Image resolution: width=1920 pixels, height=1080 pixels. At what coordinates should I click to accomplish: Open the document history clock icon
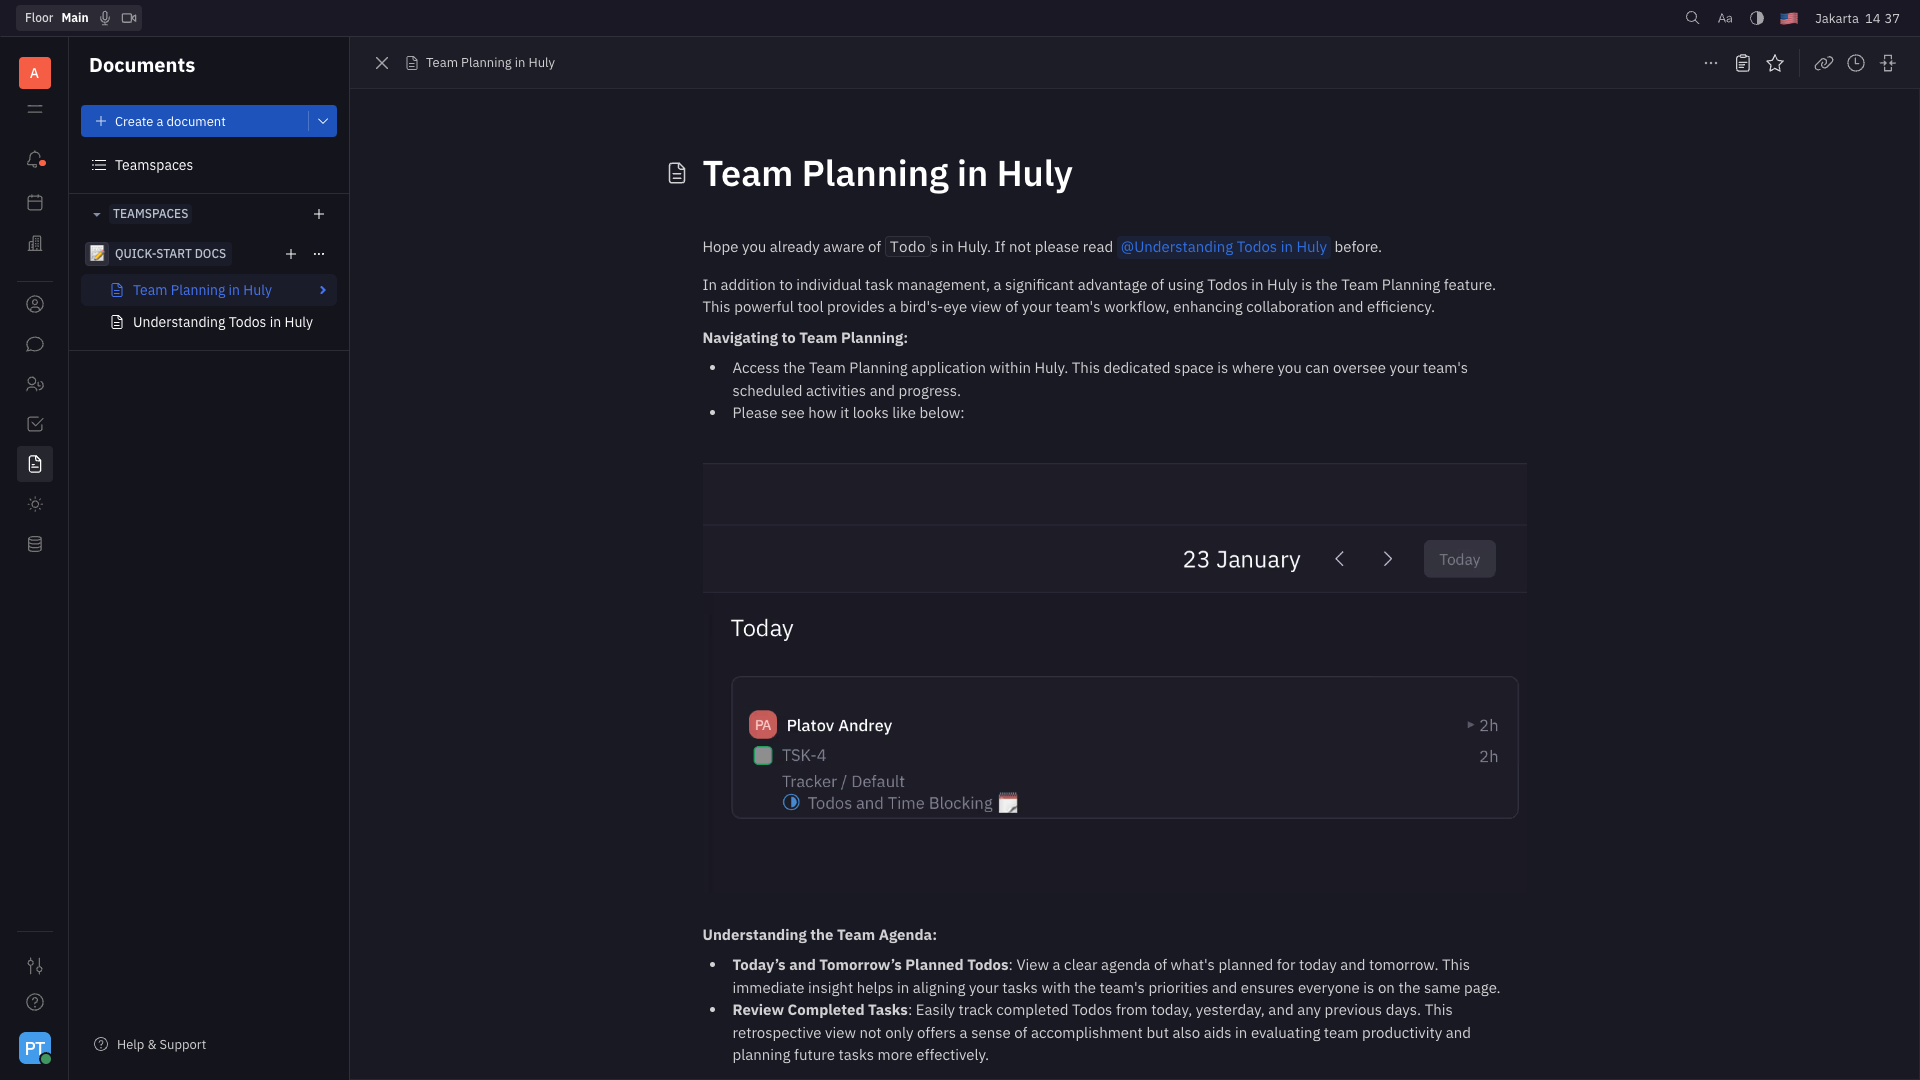click(1856, 64)
